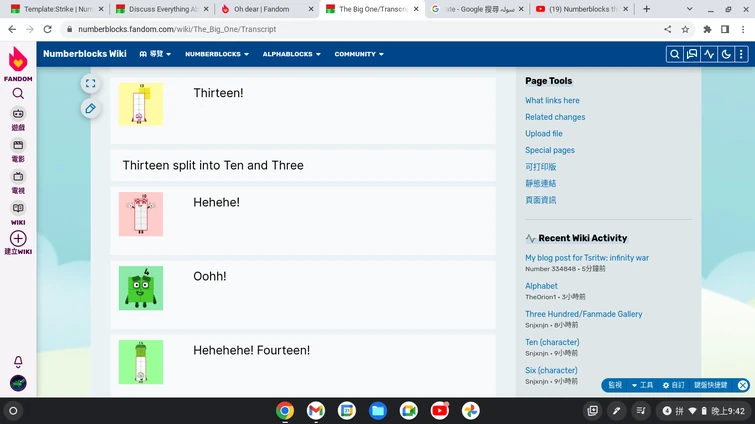This screenshot has width=755, height=424.
Task: Switch to Template:Strike tab
Action: tap(56, 9)
